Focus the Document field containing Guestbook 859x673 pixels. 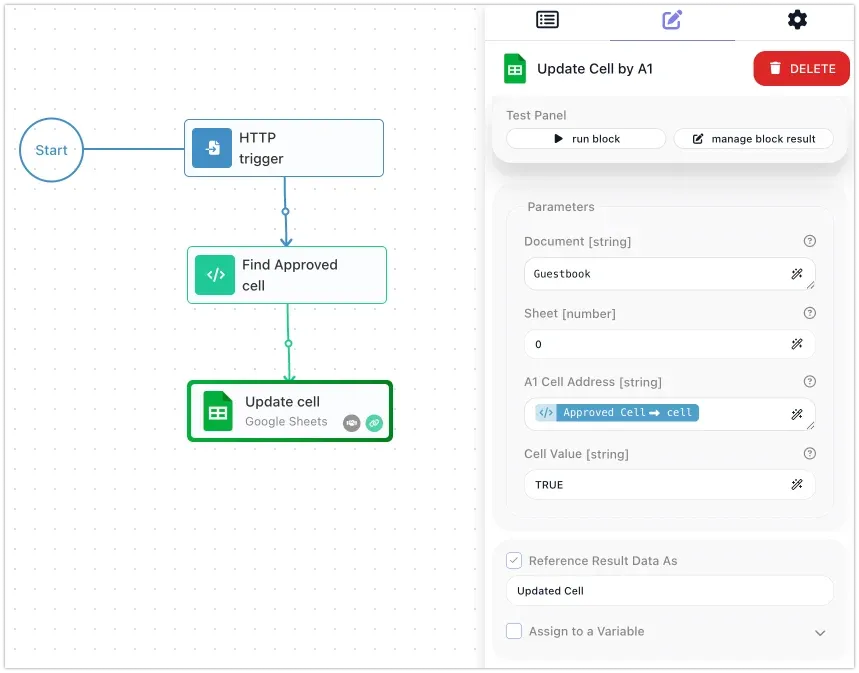(x=669, y=274)
